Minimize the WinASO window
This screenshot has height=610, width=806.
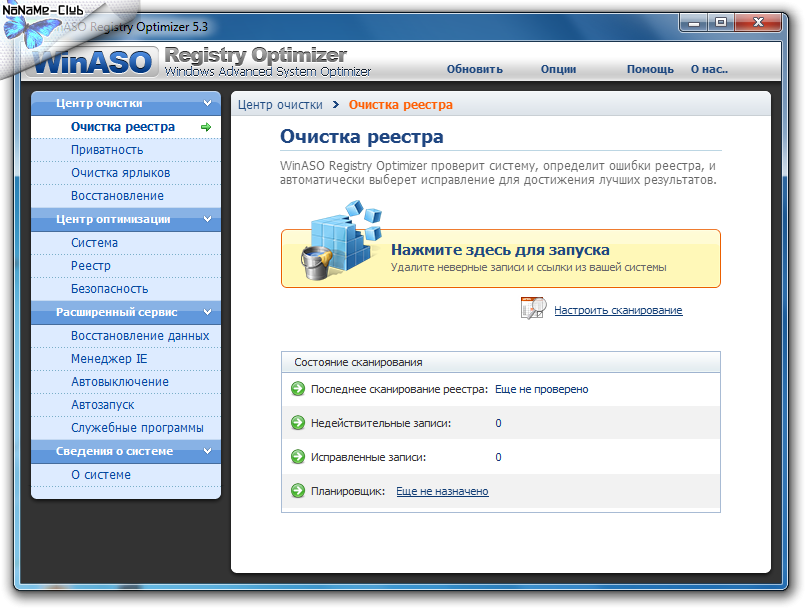click(693, 23)
